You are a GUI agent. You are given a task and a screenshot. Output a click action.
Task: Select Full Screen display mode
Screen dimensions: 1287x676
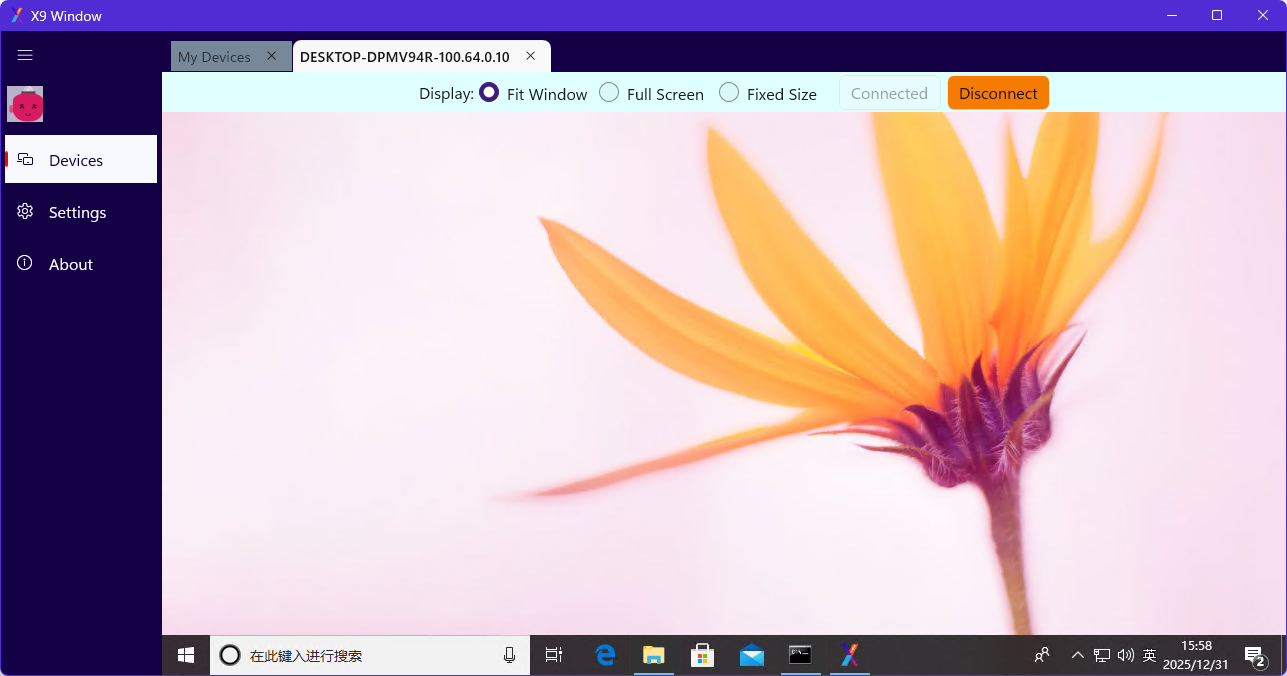click(609, 93)
